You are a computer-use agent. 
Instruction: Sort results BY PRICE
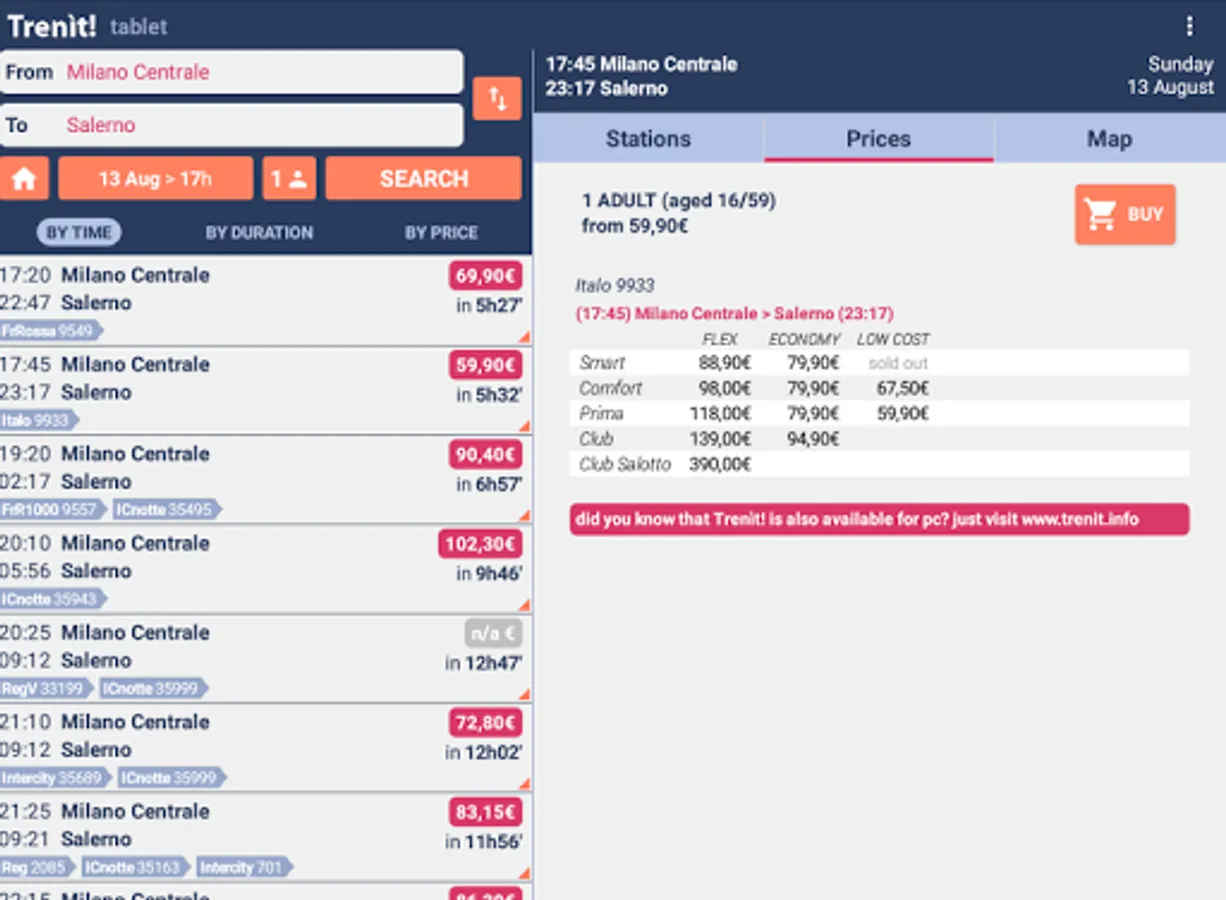coord(441,233)
